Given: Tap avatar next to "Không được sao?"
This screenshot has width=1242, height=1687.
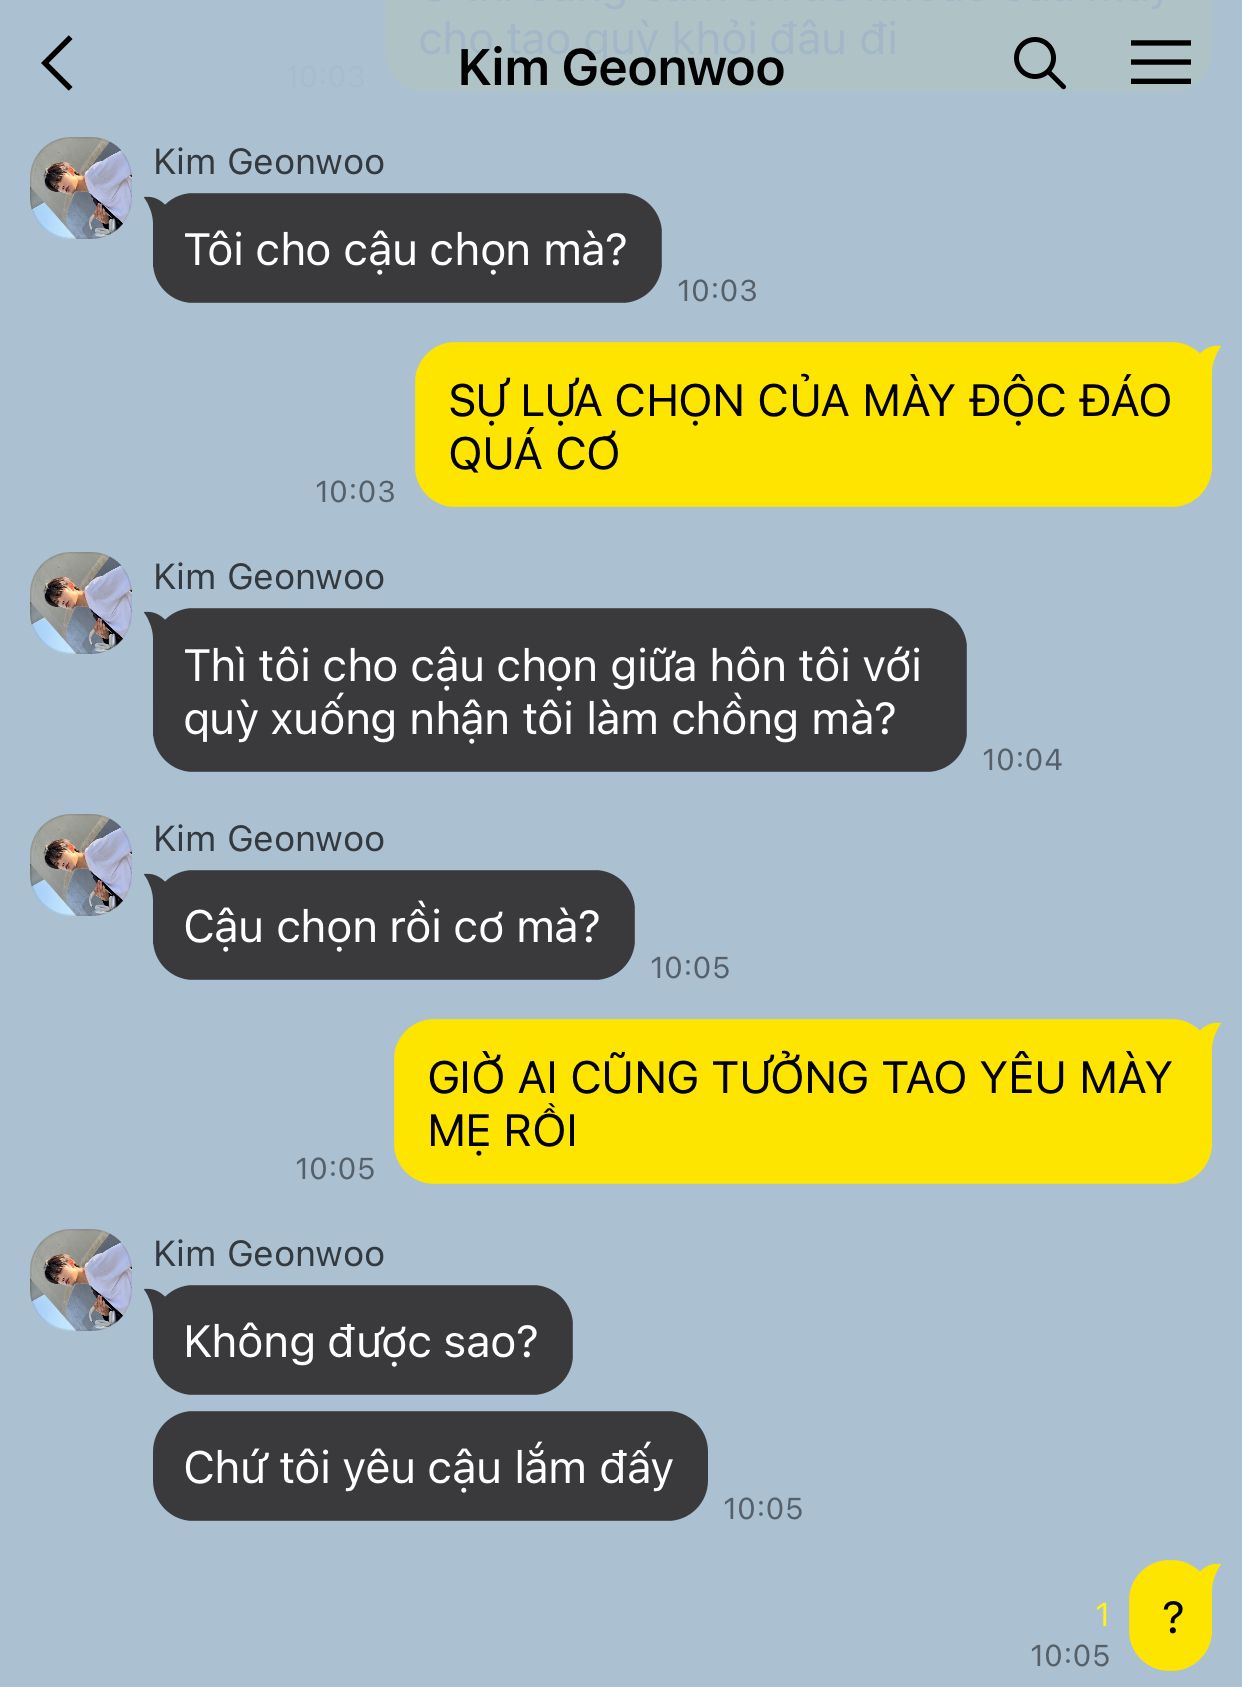Looking at the screenshot, I should [x=81, y=1280].
